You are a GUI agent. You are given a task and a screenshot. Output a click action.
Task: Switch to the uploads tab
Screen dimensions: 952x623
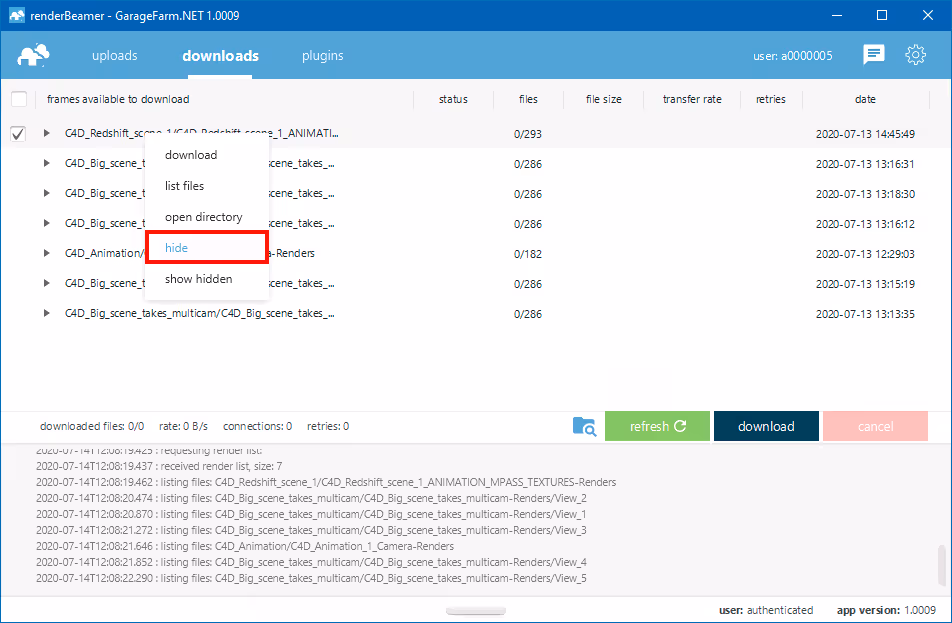pos(115,56)
